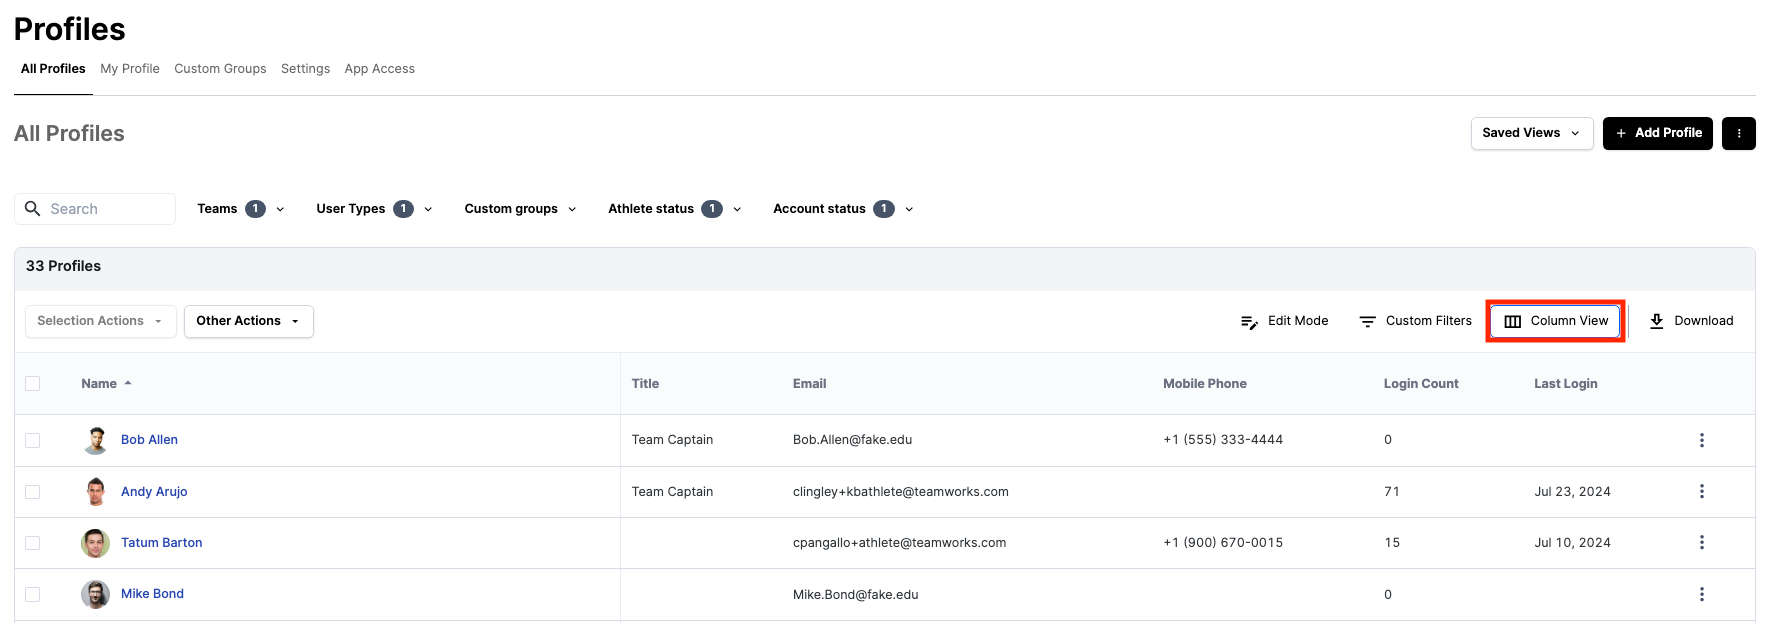Expand the Account status filter dropdown
The height and width of the screenshot is (623, 1768).
click(843, 209)
